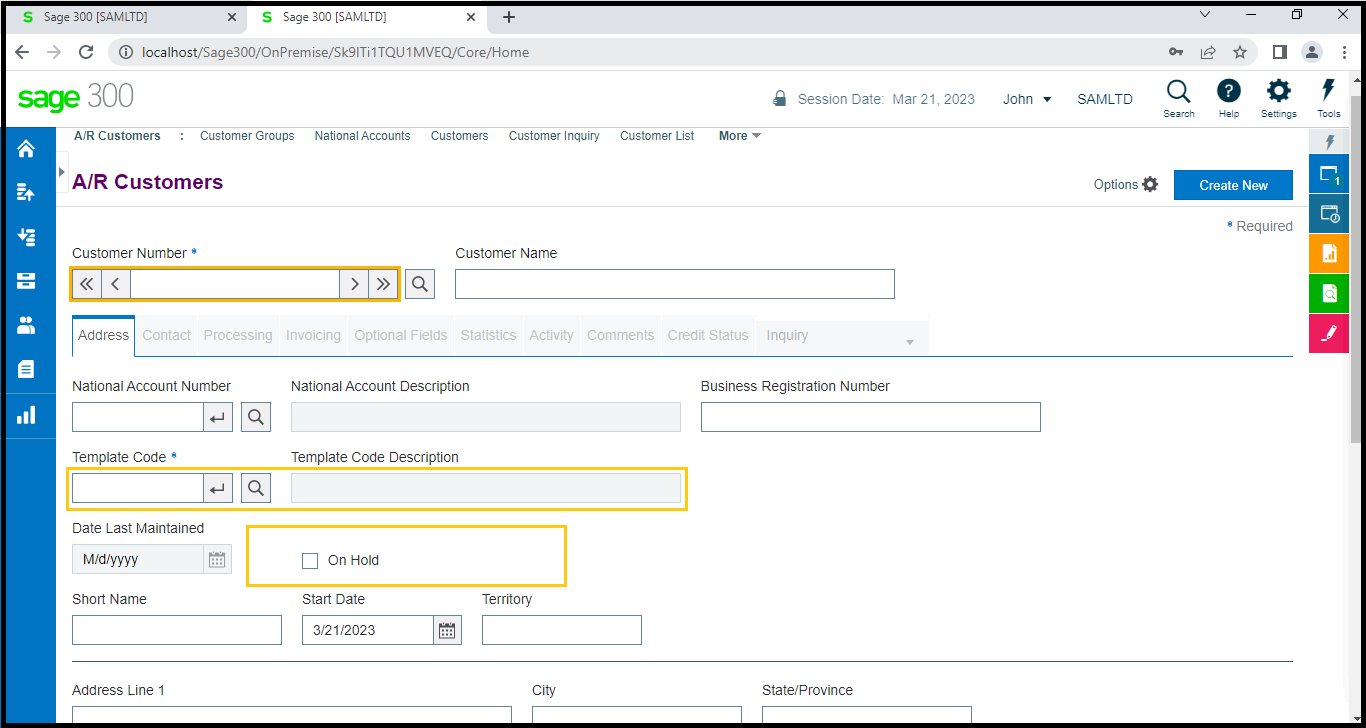Switch to the Address tab
Screen dimensions: 1366x728
pos(103,336)
